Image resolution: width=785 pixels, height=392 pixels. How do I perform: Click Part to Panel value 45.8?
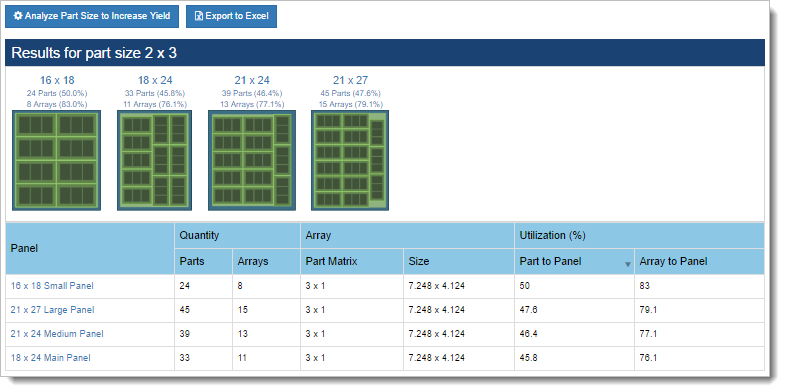point(528,358)
